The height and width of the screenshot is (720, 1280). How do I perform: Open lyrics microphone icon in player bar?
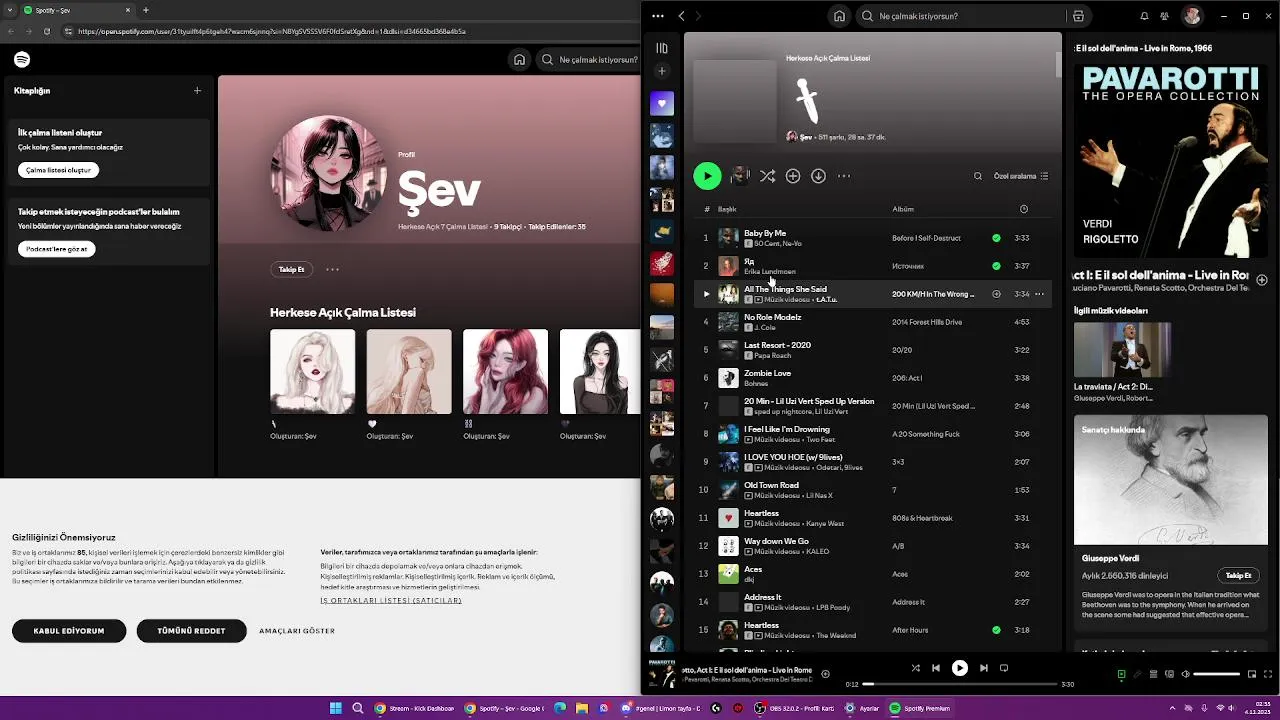pos(1137,674)
